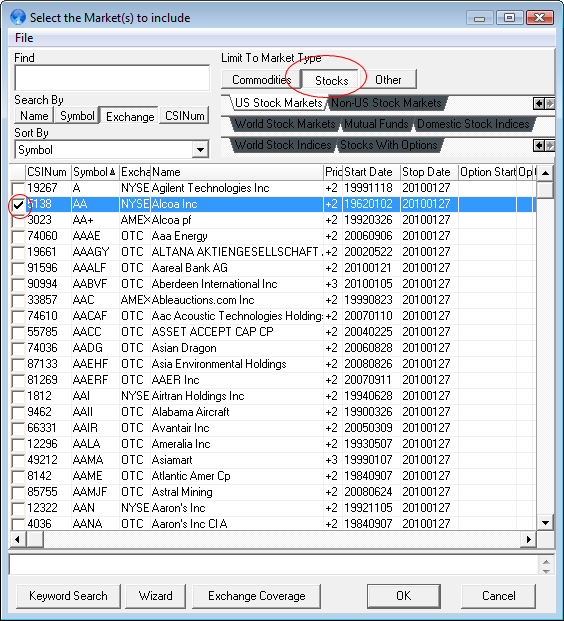Screen dimensions: 564x621
Task: Check the box for Ableauctions.com Inc
Action: (x=18, y=300)
